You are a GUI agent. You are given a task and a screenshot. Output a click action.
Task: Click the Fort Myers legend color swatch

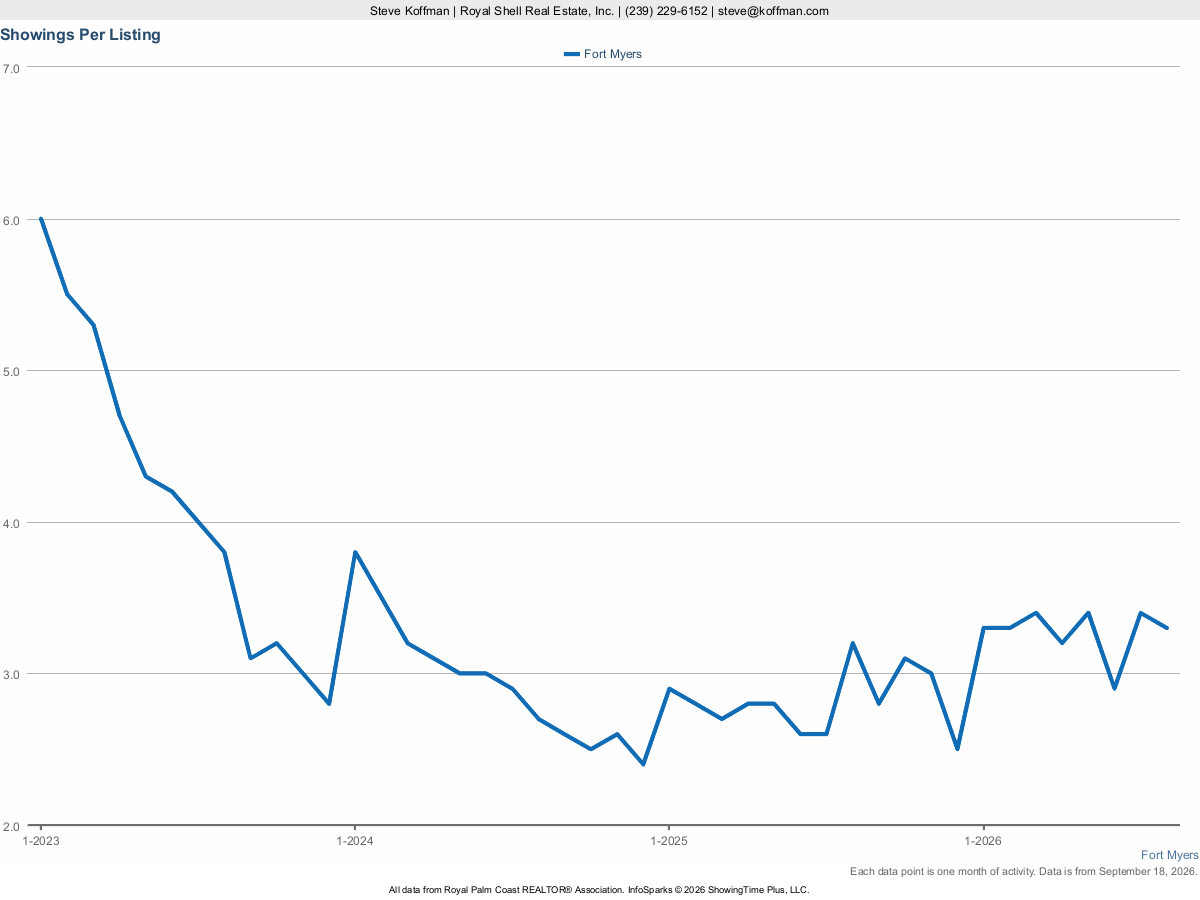tap(572, 54)
